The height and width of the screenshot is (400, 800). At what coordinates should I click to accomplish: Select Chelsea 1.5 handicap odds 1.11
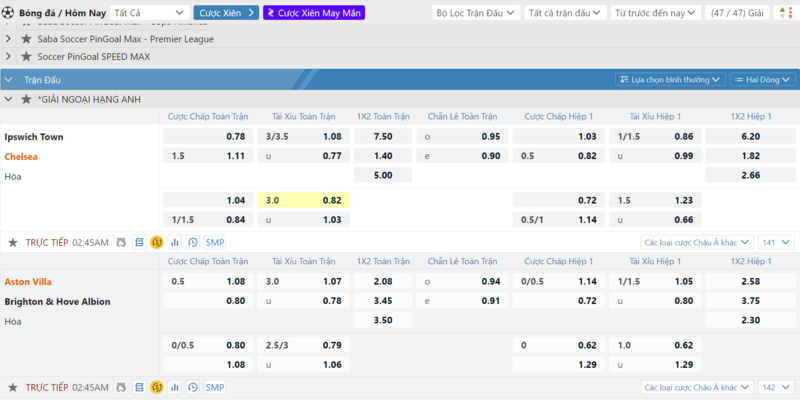[208, 156]
